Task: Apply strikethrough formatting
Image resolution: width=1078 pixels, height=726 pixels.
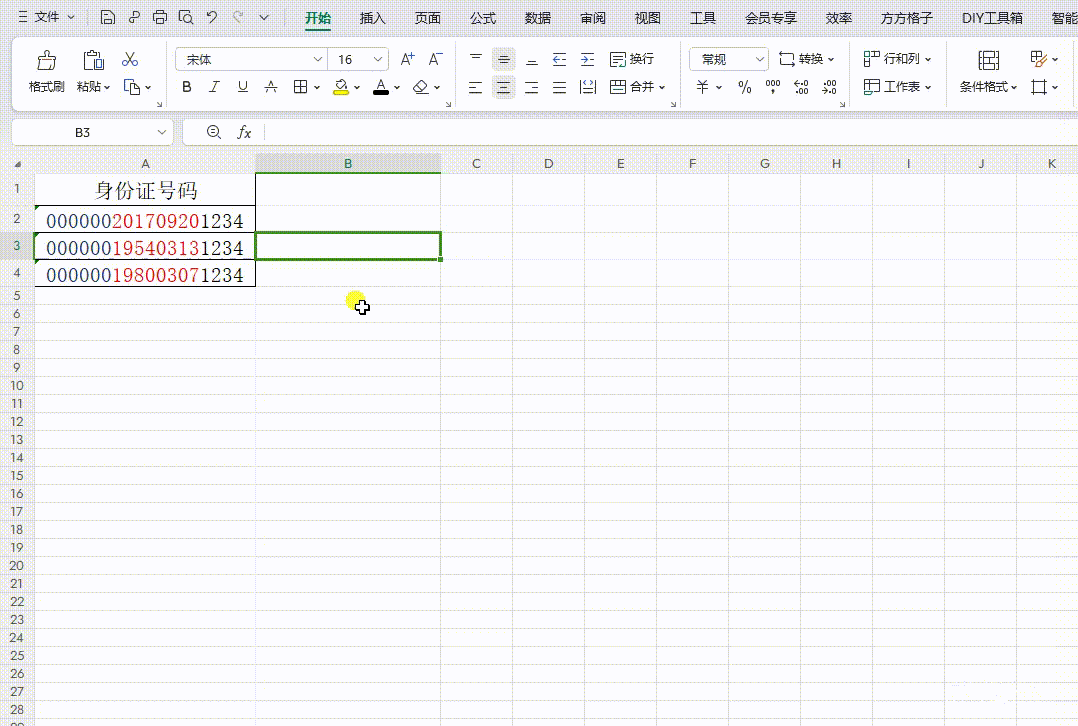Action: [x=271, y=87]
